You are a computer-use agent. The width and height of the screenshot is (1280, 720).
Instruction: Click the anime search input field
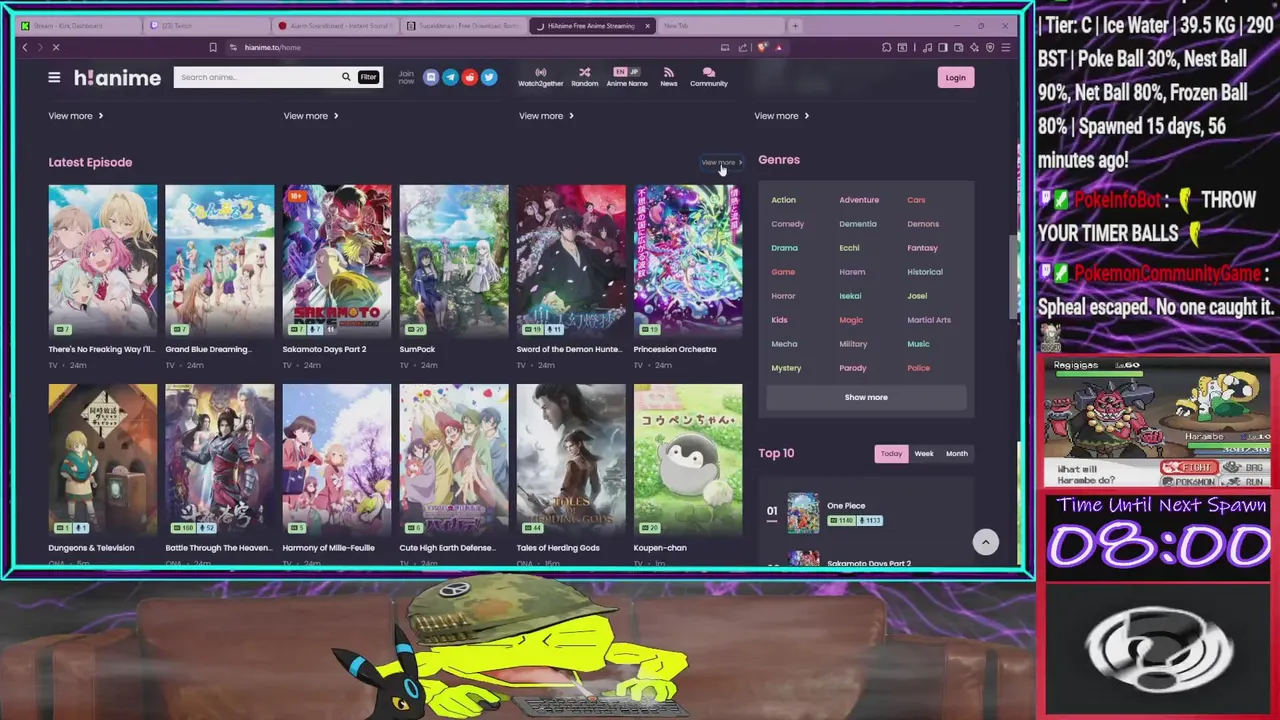(257, 77)
